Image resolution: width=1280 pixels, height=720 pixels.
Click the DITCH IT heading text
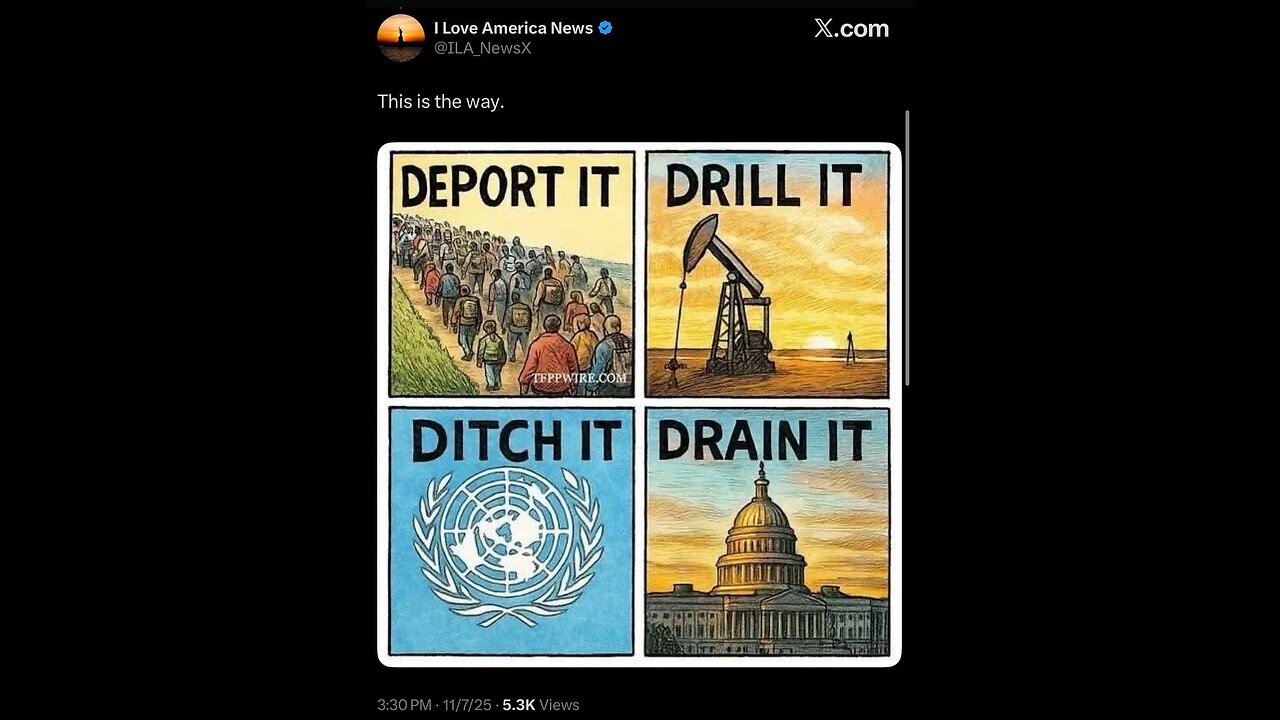click(x=516, y=441)
